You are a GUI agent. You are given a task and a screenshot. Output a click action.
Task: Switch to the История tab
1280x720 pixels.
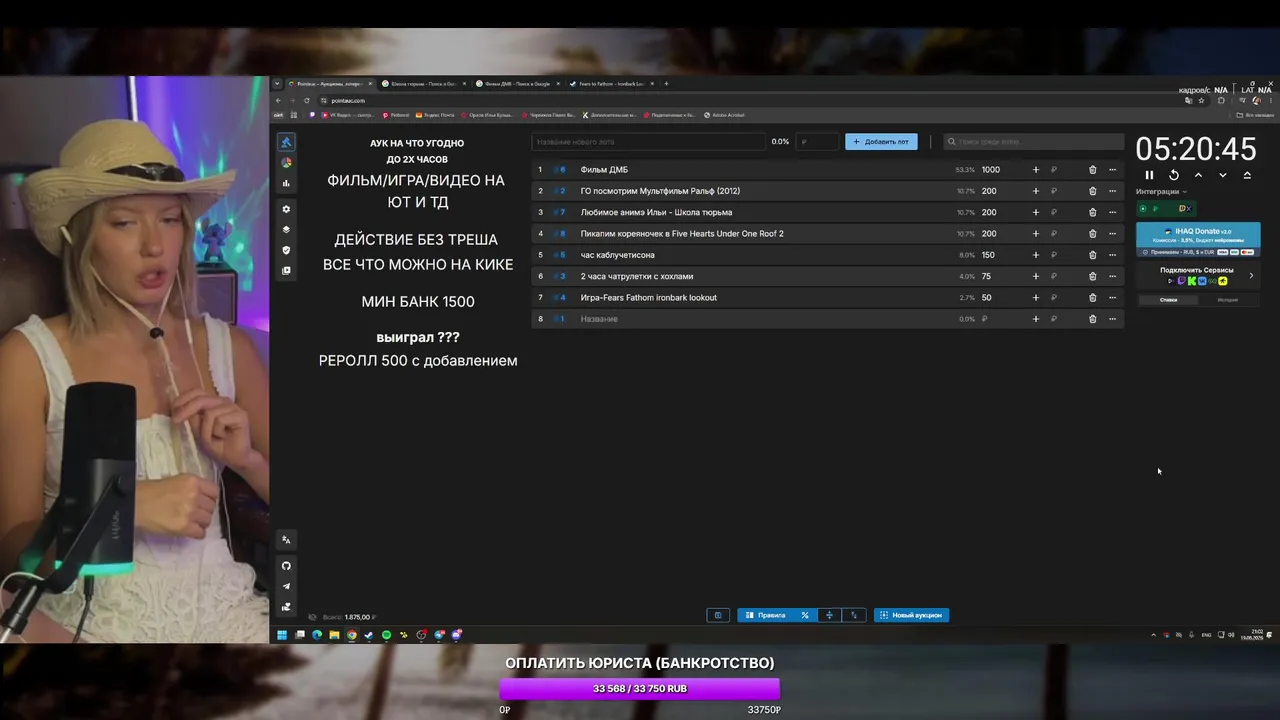point(1228,300)
